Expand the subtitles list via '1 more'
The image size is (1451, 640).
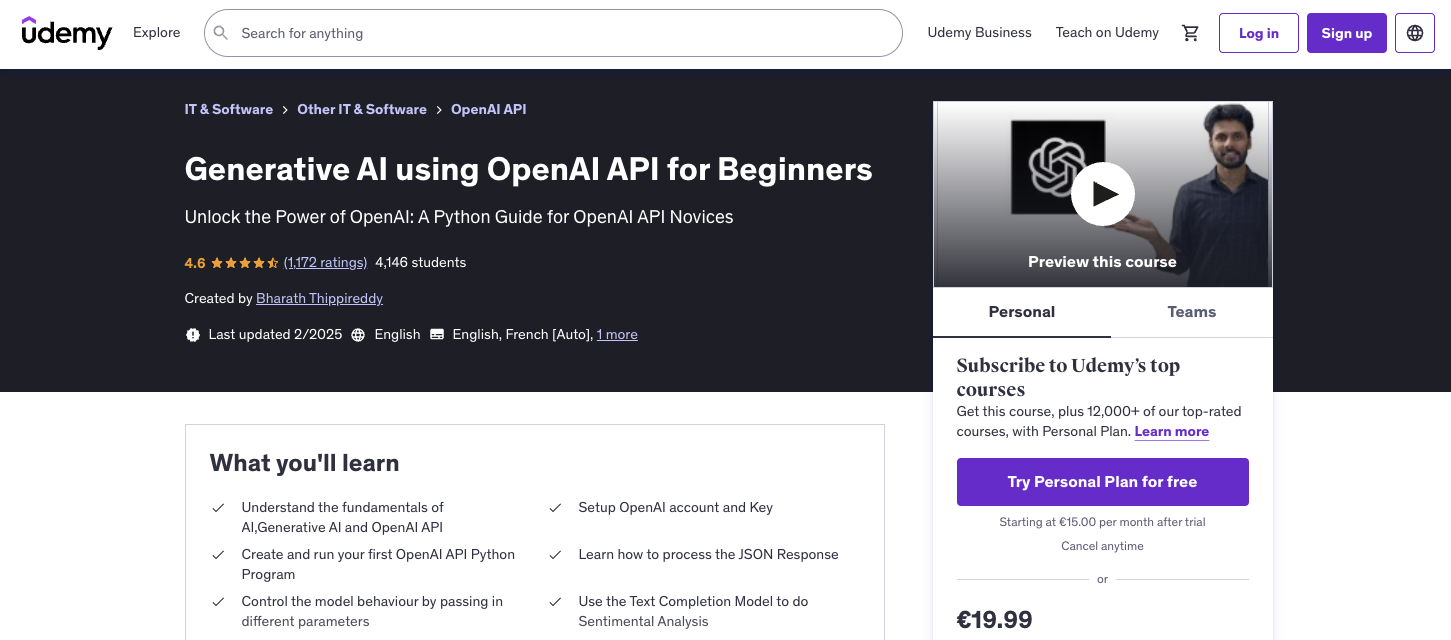pyautogui.click(x=616, y=334)
